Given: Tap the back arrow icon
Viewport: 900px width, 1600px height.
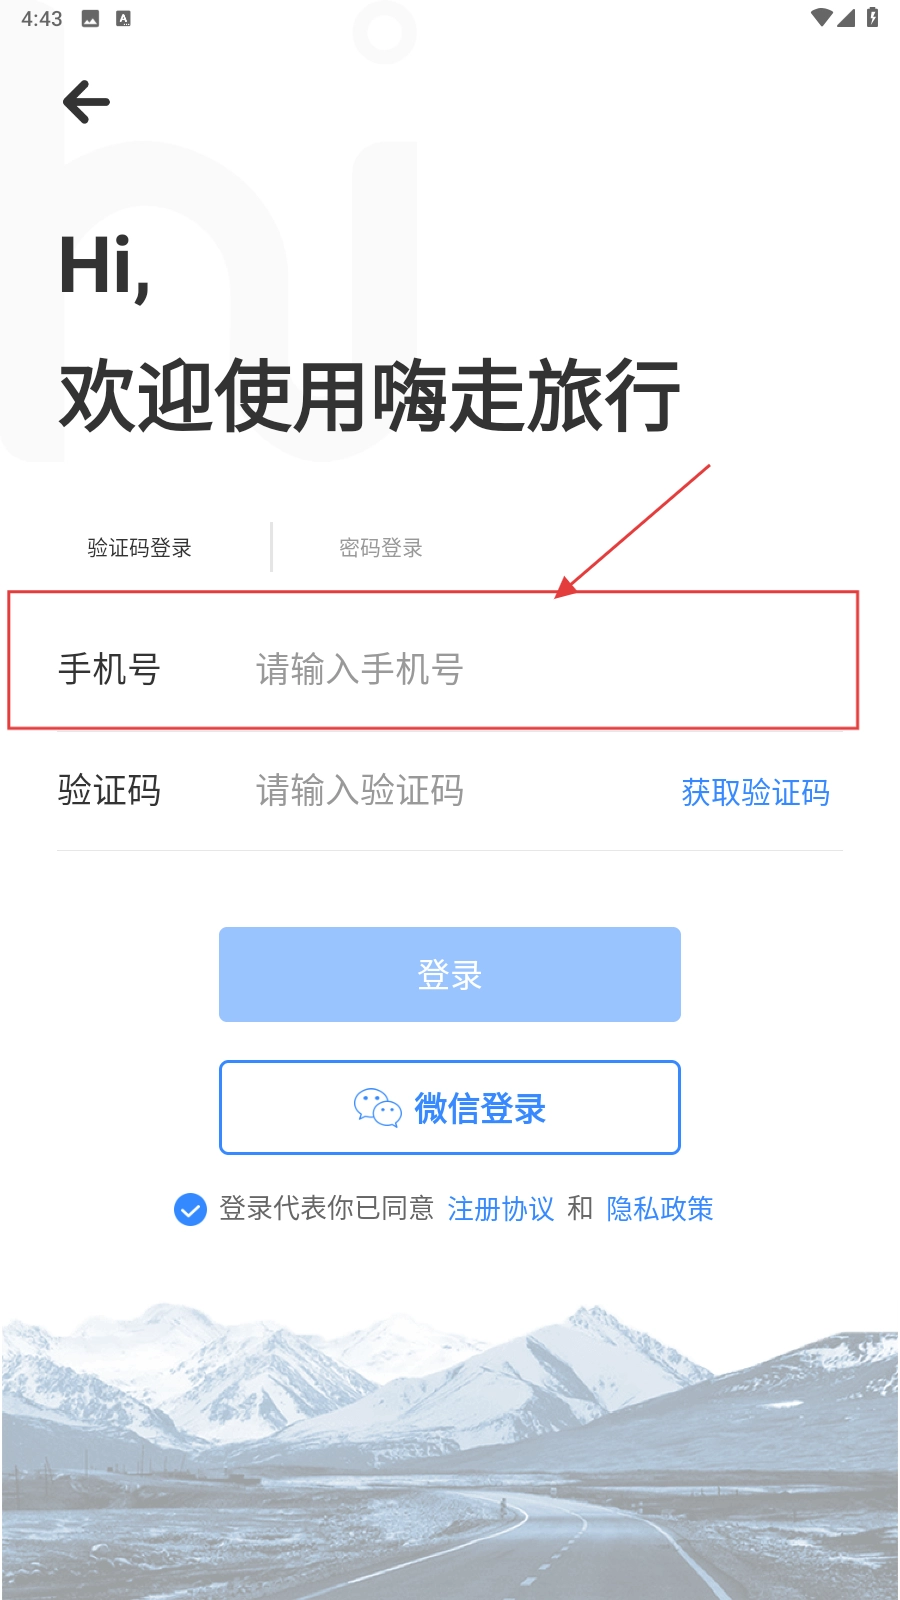Looking at the screenshot, I should click(x=86, y=102).
